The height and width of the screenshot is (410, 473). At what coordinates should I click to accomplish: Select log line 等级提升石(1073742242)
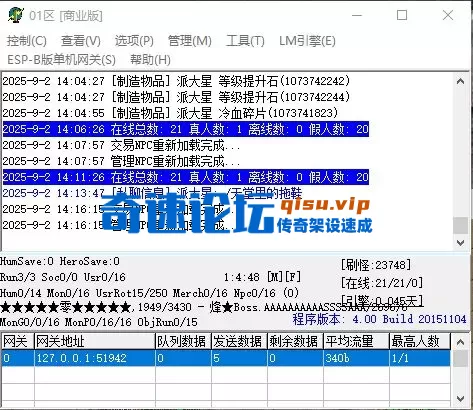click(176, 81)
